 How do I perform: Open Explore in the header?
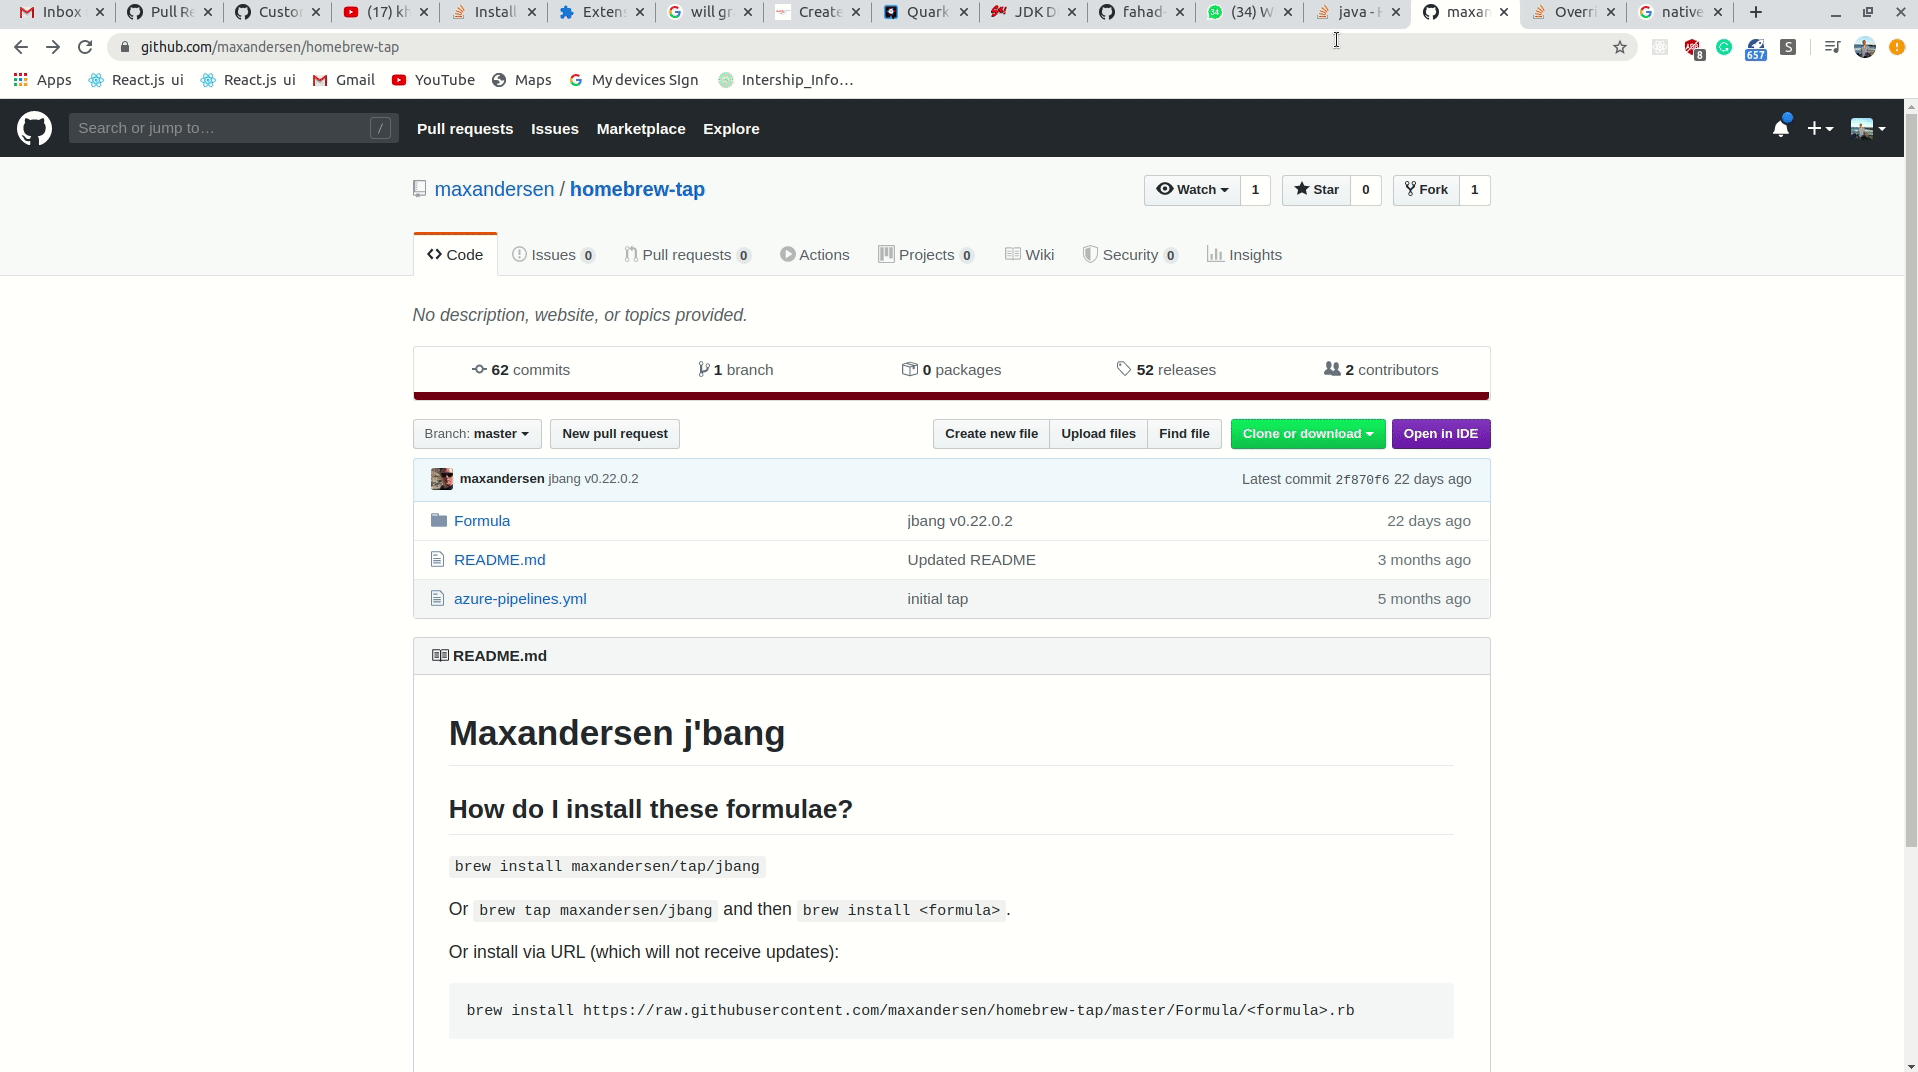pos(731,129)
